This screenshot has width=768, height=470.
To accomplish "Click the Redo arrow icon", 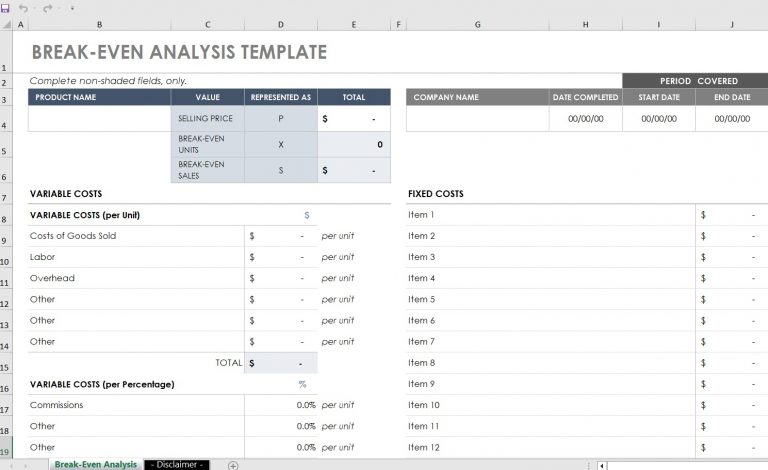I will [x=48, y=8].
